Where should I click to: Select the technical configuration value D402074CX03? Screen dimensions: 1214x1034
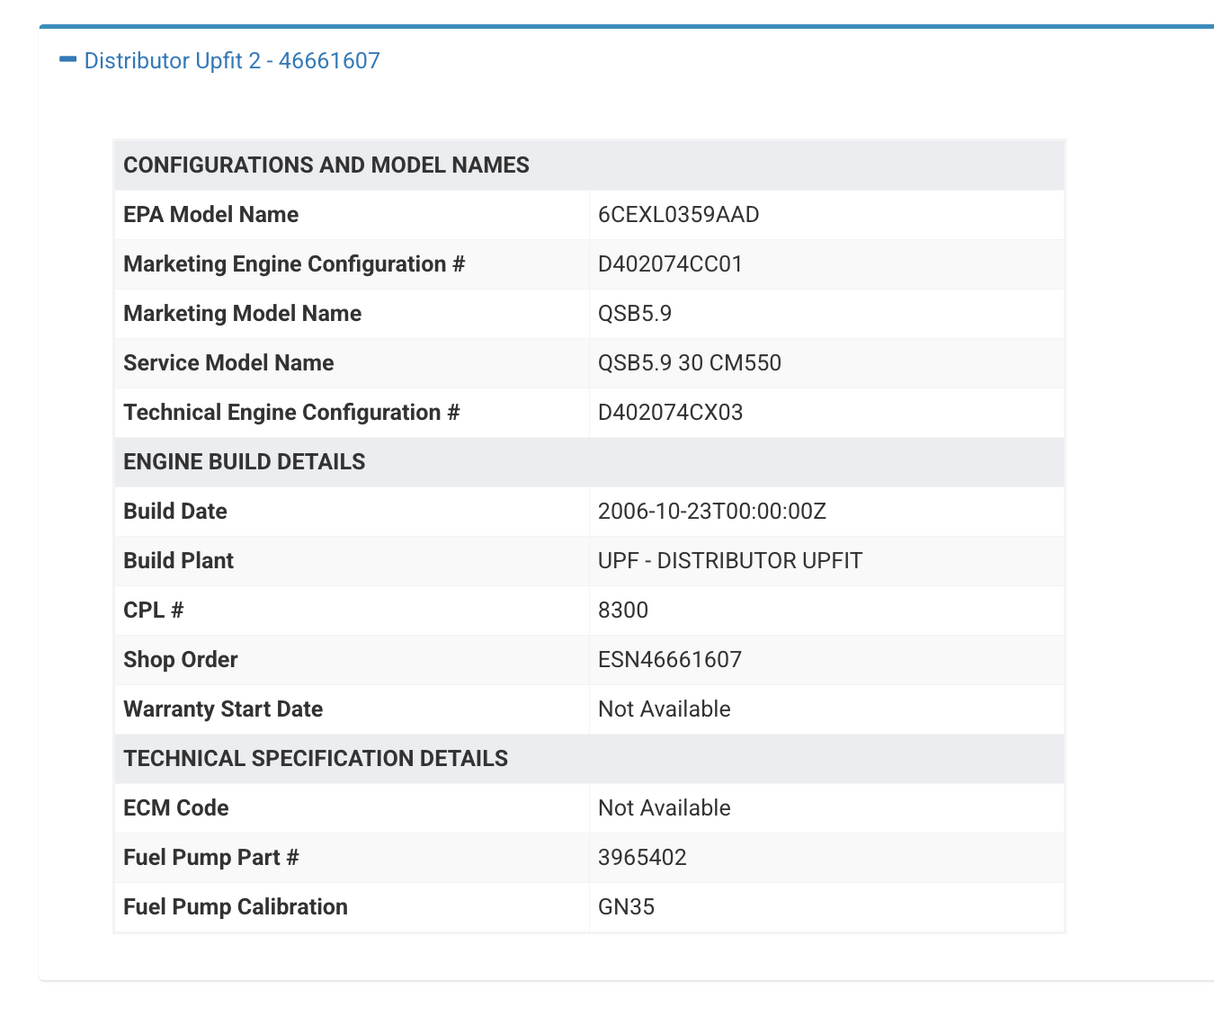click(670, 413)
